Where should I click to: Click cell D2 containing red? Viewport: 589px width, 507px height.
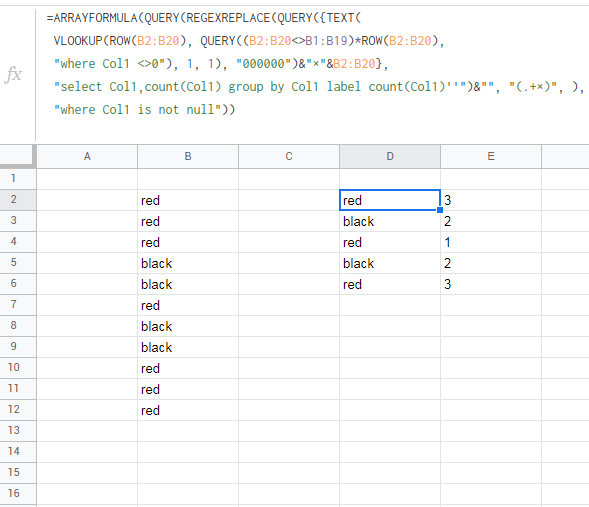(390, 200)
